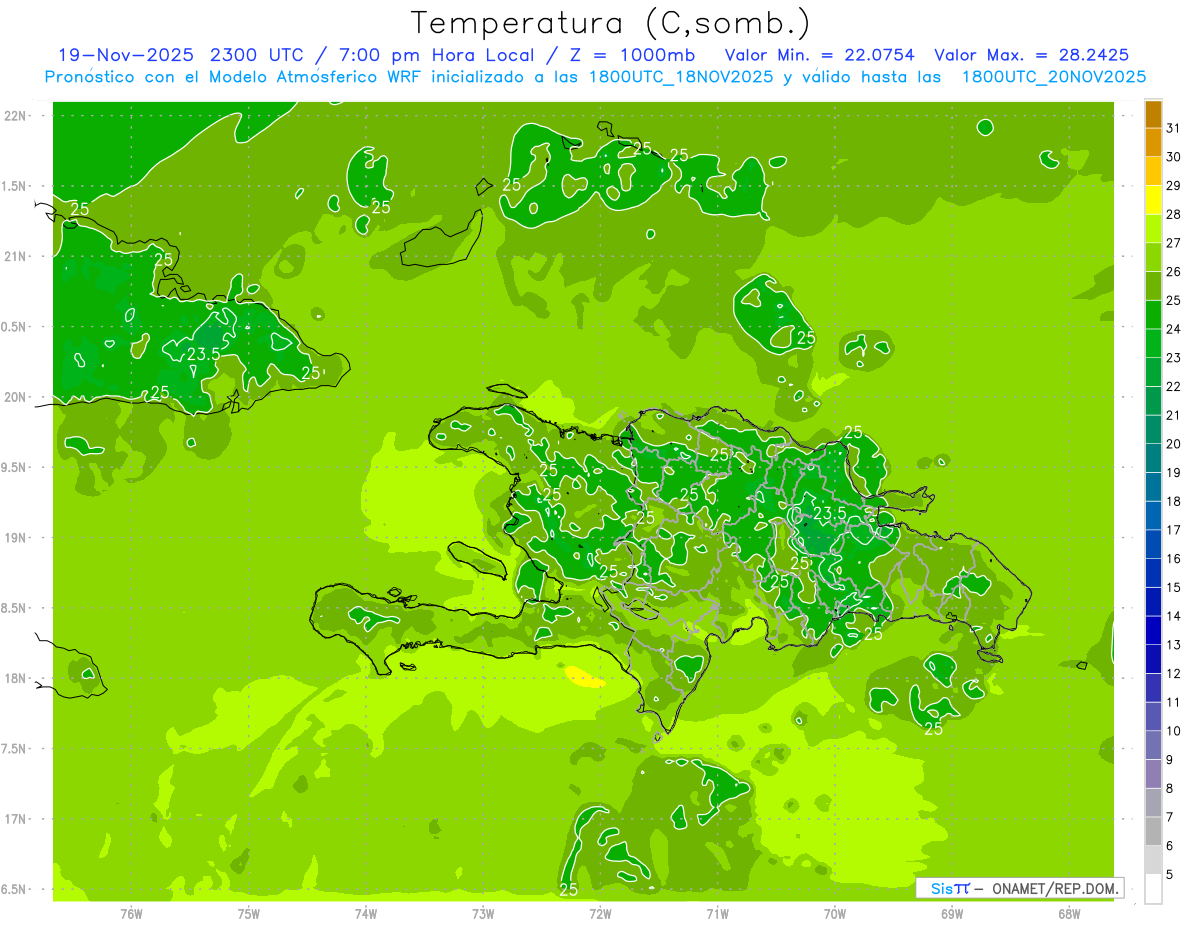Click the '23.5' contour label over Cuba
The width and height of the screenshot is (1200, 927).
click(203, 354)
